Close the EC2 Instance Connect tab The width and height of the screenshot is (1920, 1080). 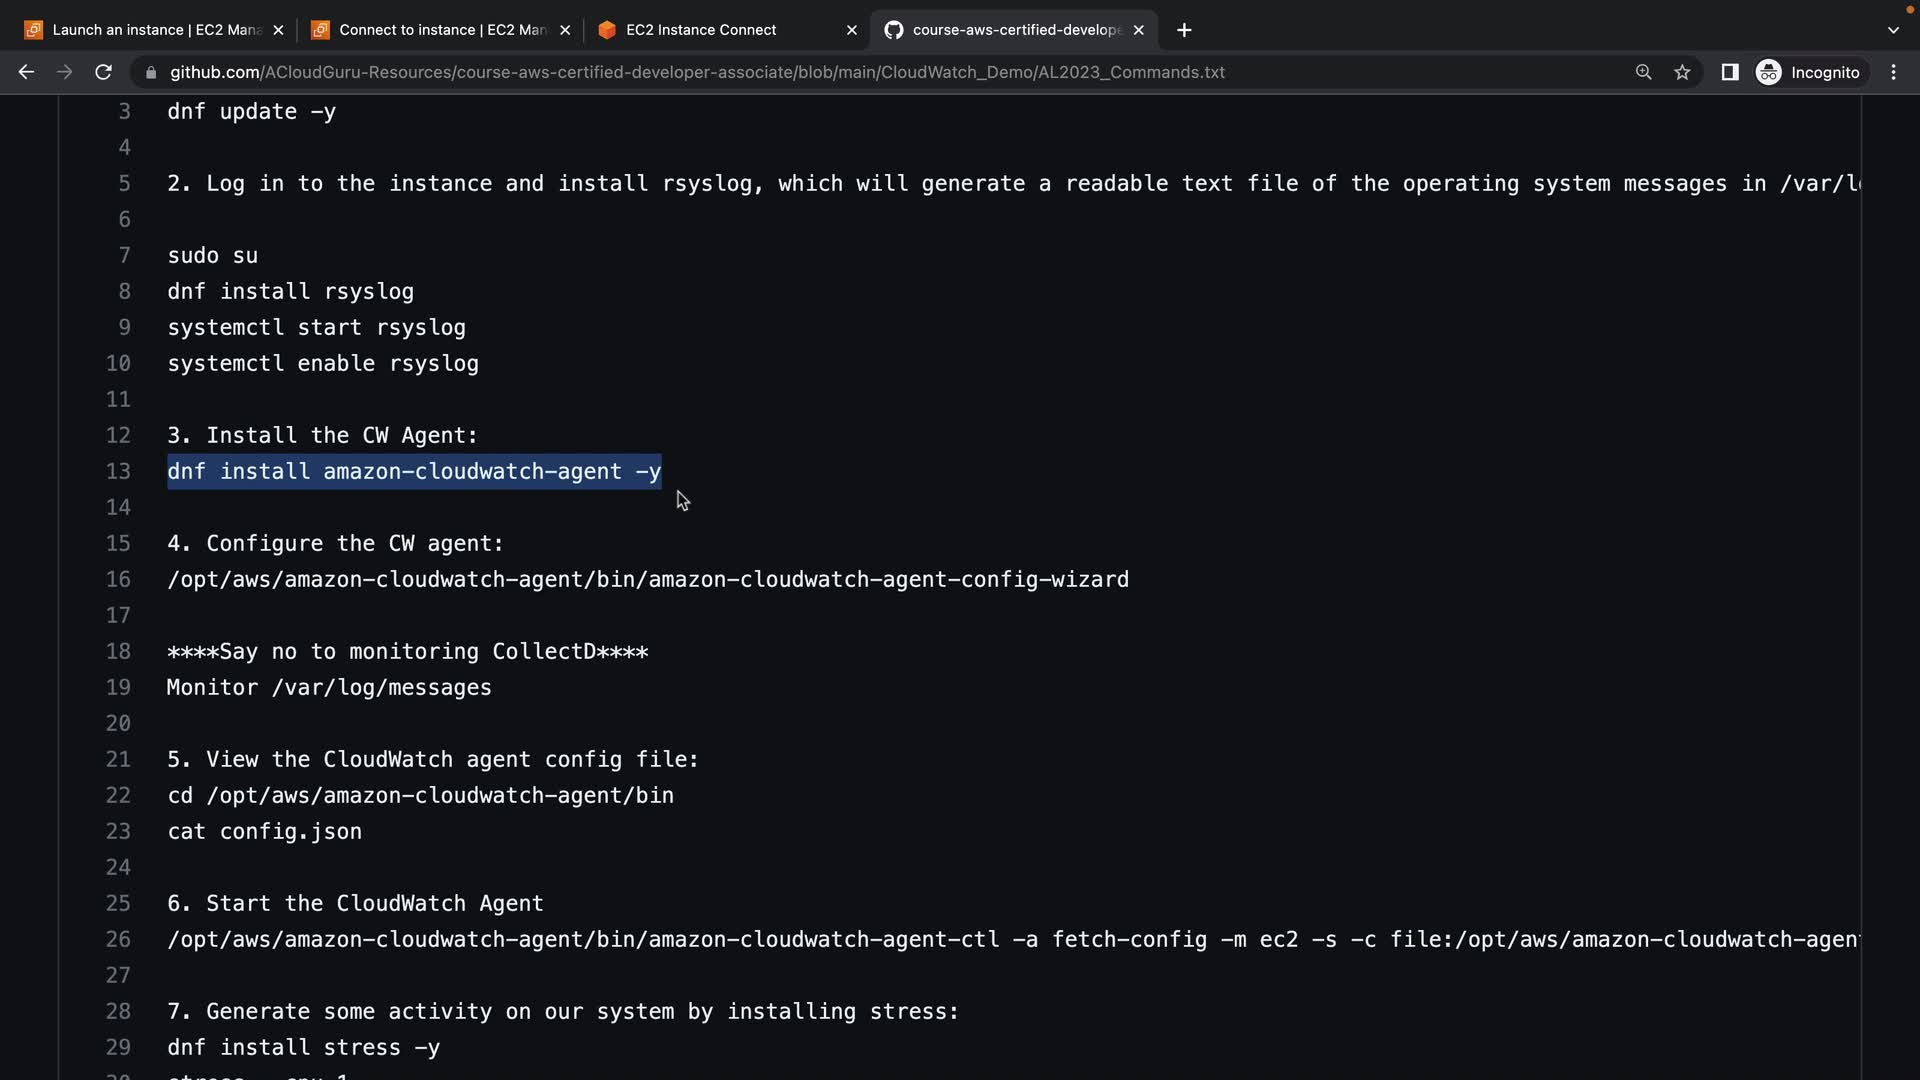coord(851,30)
